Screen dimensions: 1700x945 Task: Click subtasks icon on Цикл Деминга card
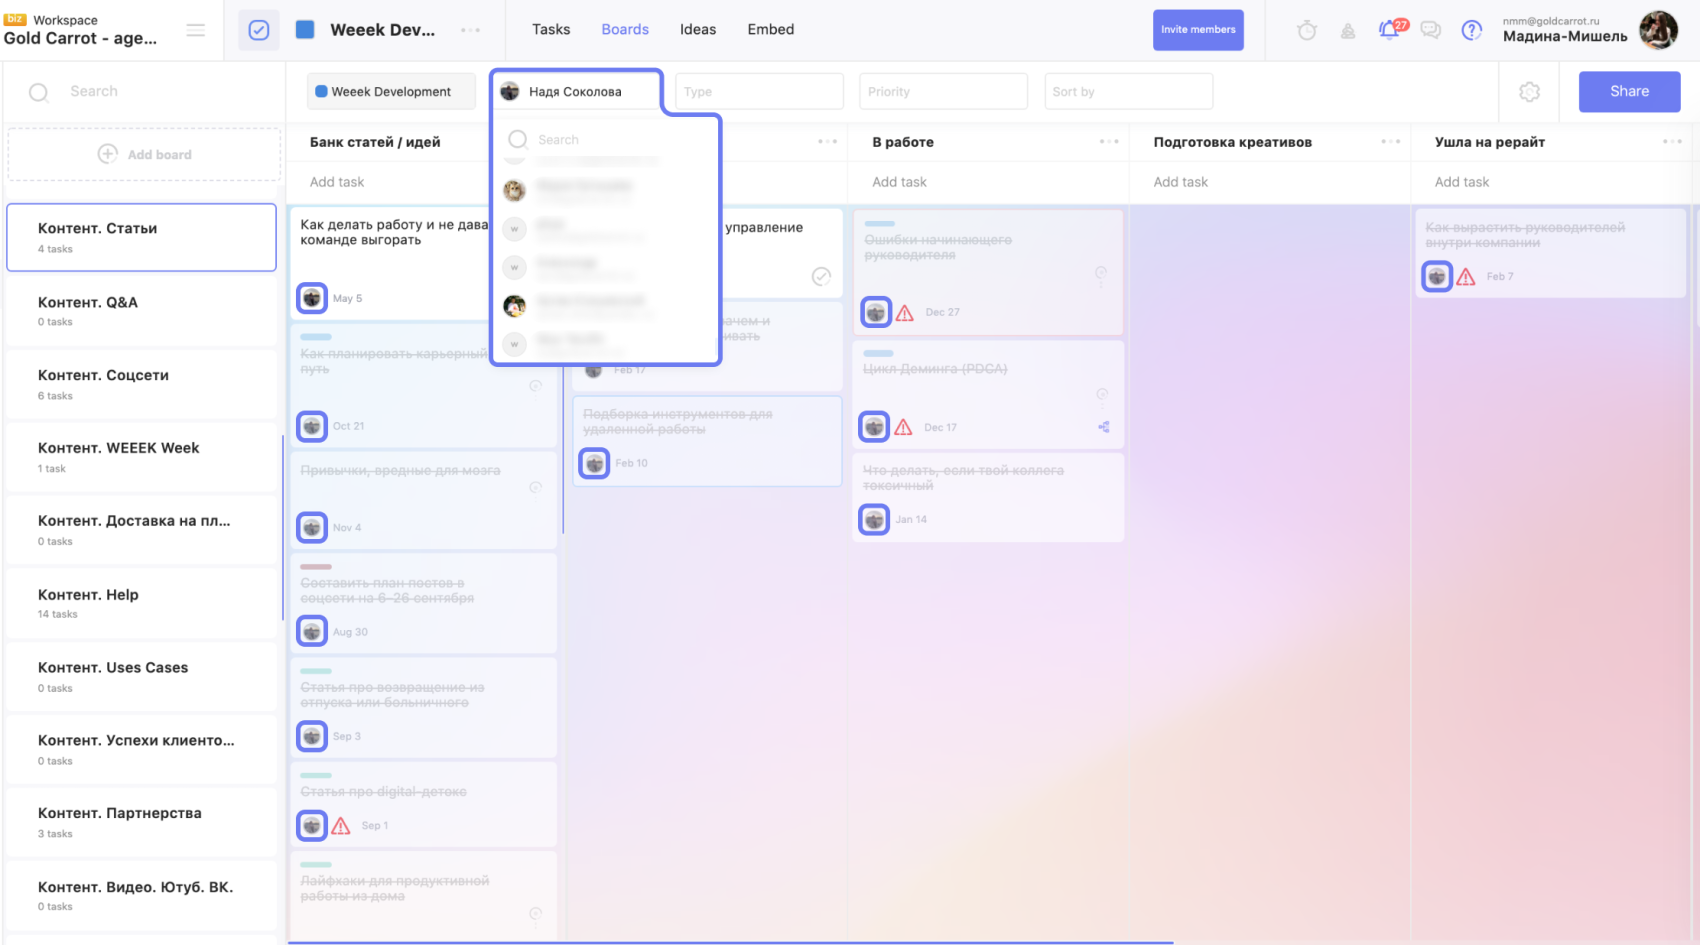(x=1104, y=427)
